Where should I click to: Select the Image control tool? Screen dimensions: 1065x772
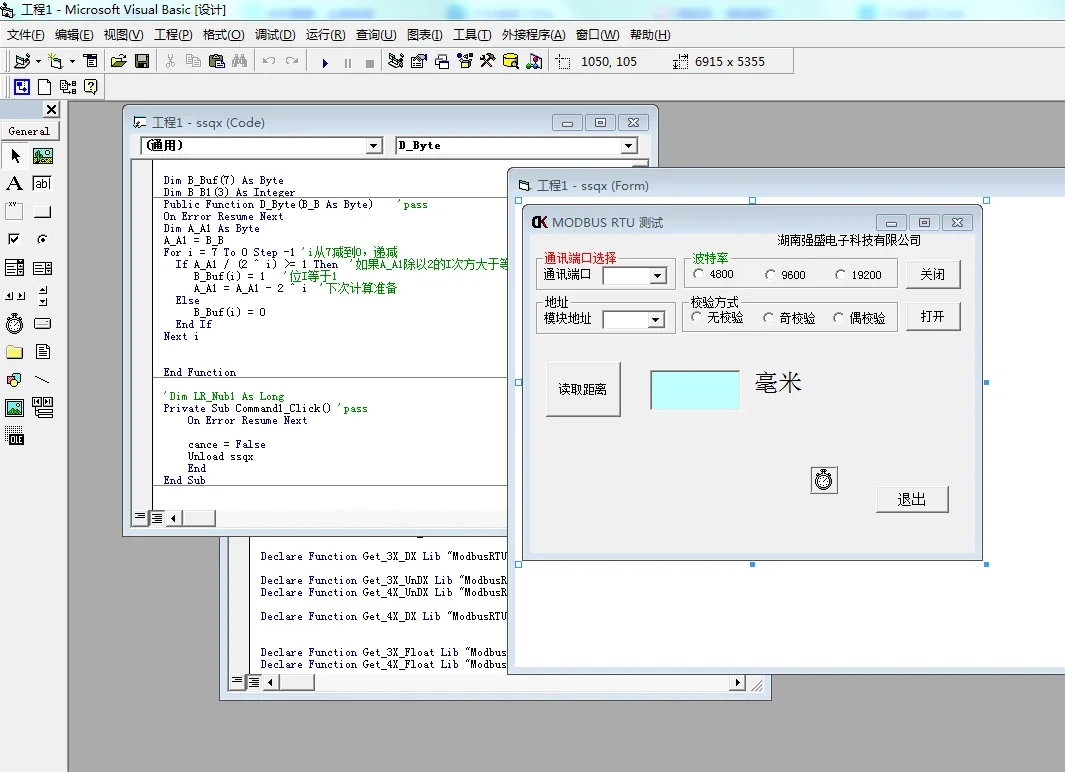click(15, 408)
